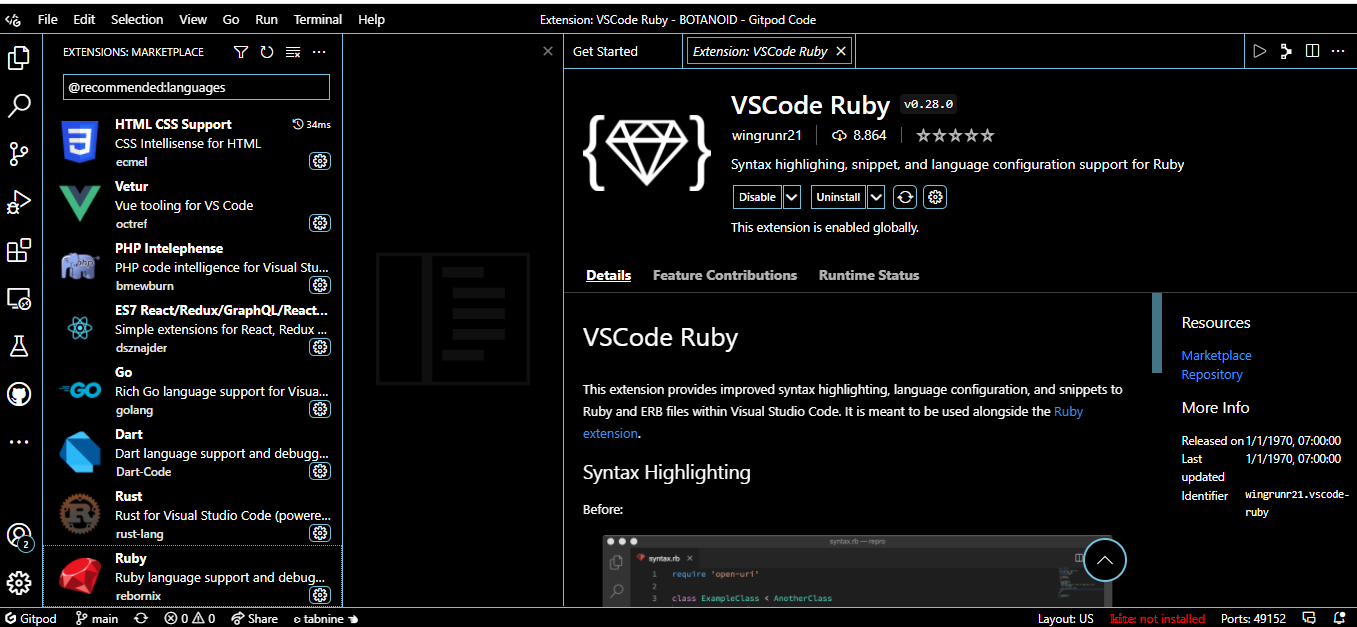Open the Repository resource link
The image size is (1357, 627).
pyautogui.click(x=1212, y=374)
